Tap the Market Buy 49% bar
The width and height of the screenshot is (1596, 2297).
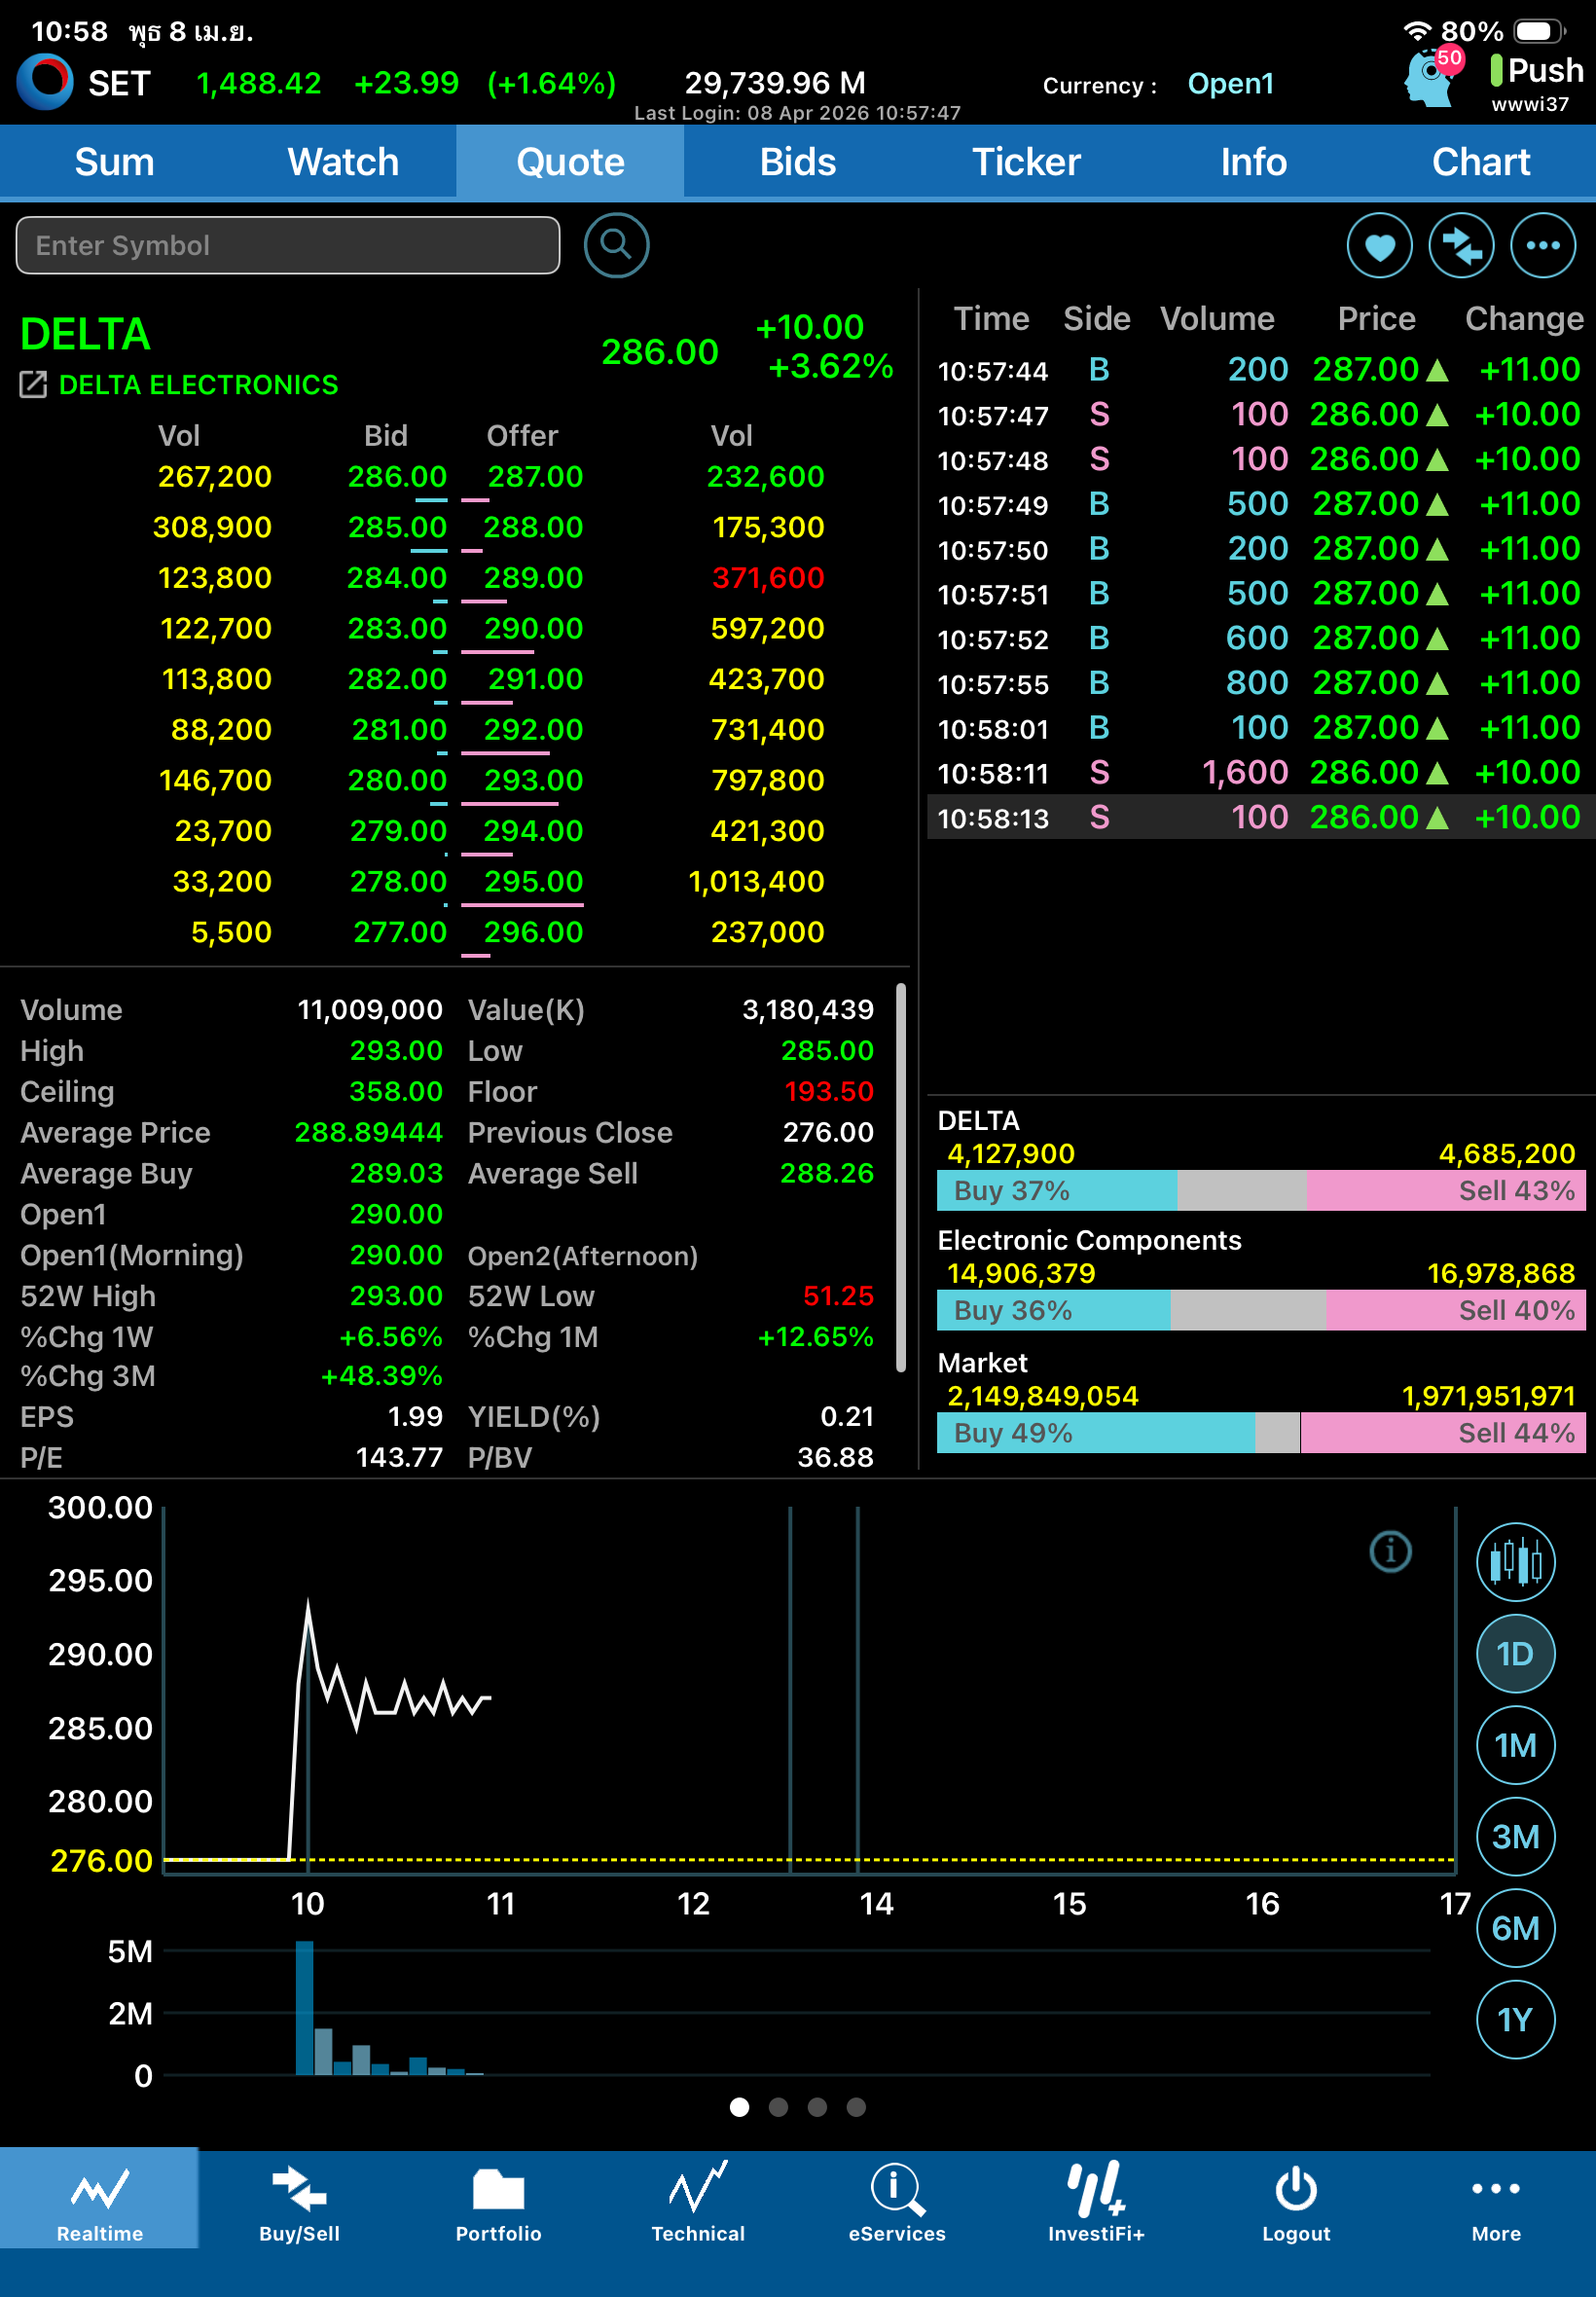coord(1095,1433)
